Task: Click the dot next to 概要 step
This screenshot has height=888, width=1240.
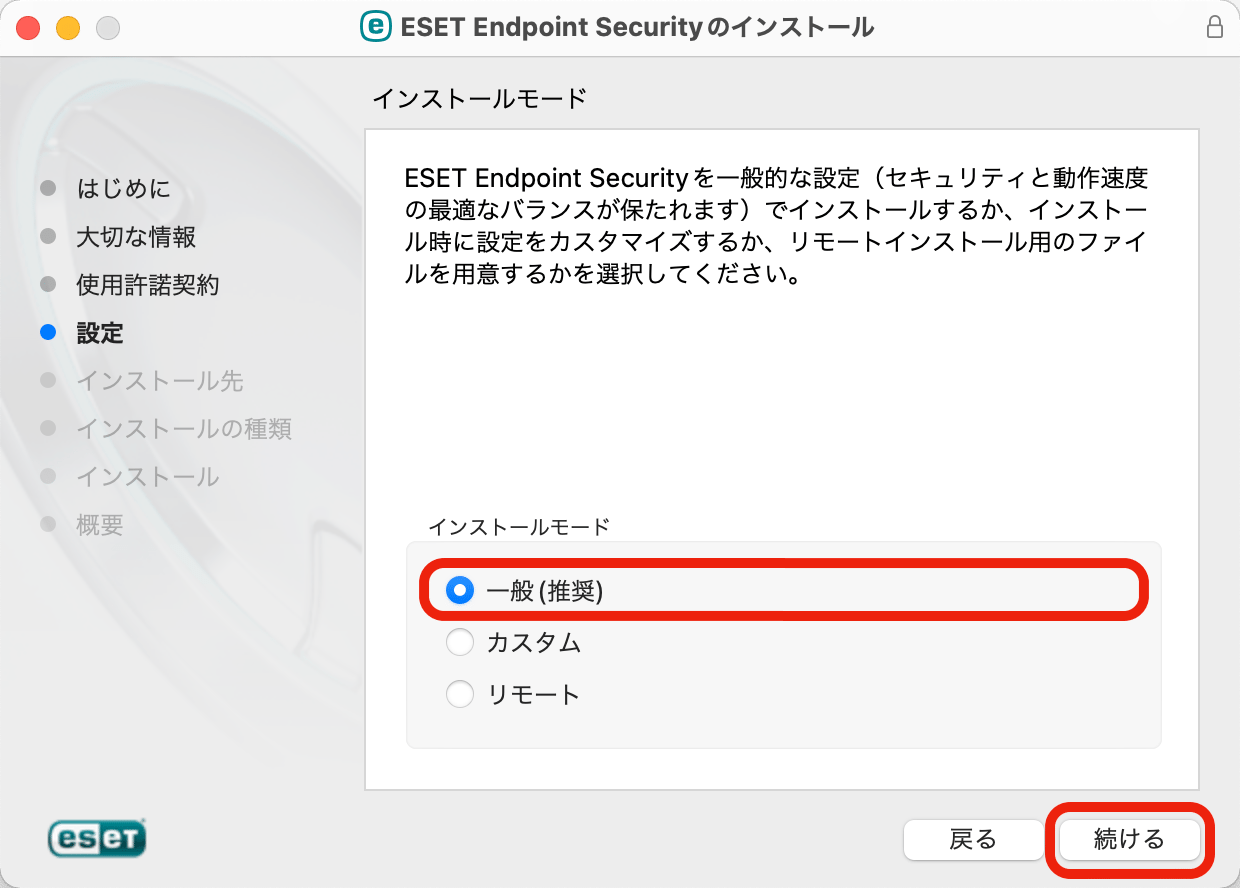Action: (48, 524)
